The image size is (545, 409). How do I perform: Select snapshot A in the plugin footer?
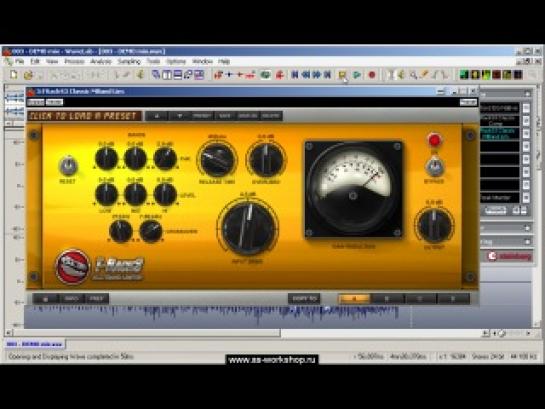point(354,298)
